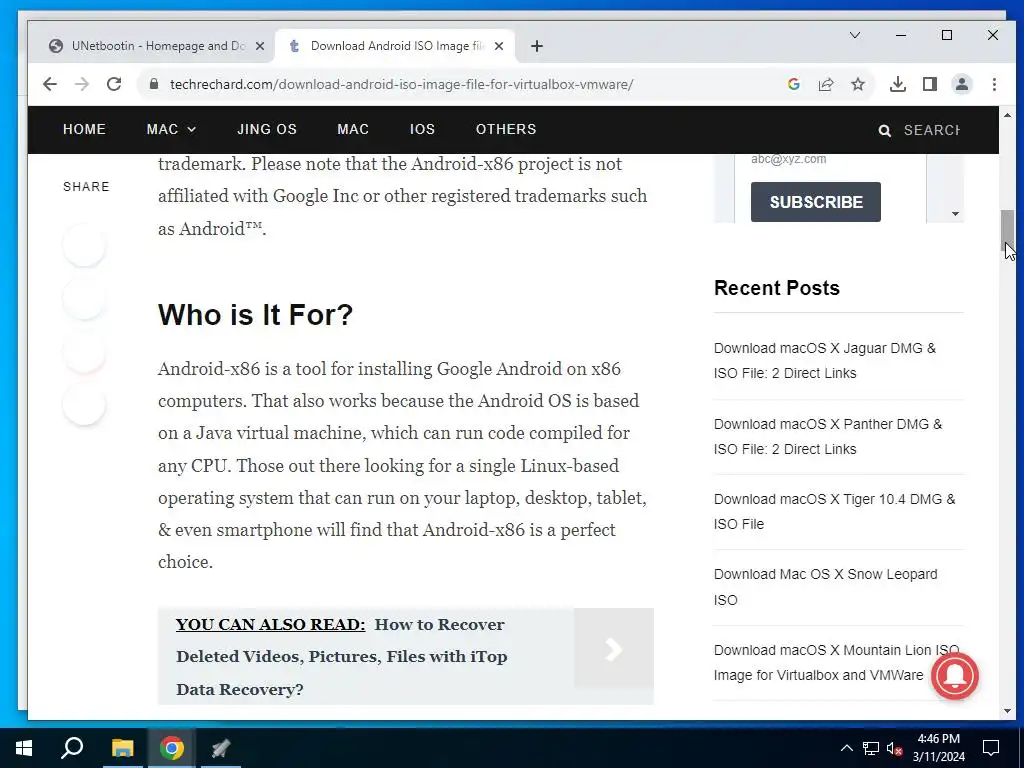Open Mac OS X Snow Leopard ISO post
1024x768 pixels.
pyautogui.click(x=825, y=587)
